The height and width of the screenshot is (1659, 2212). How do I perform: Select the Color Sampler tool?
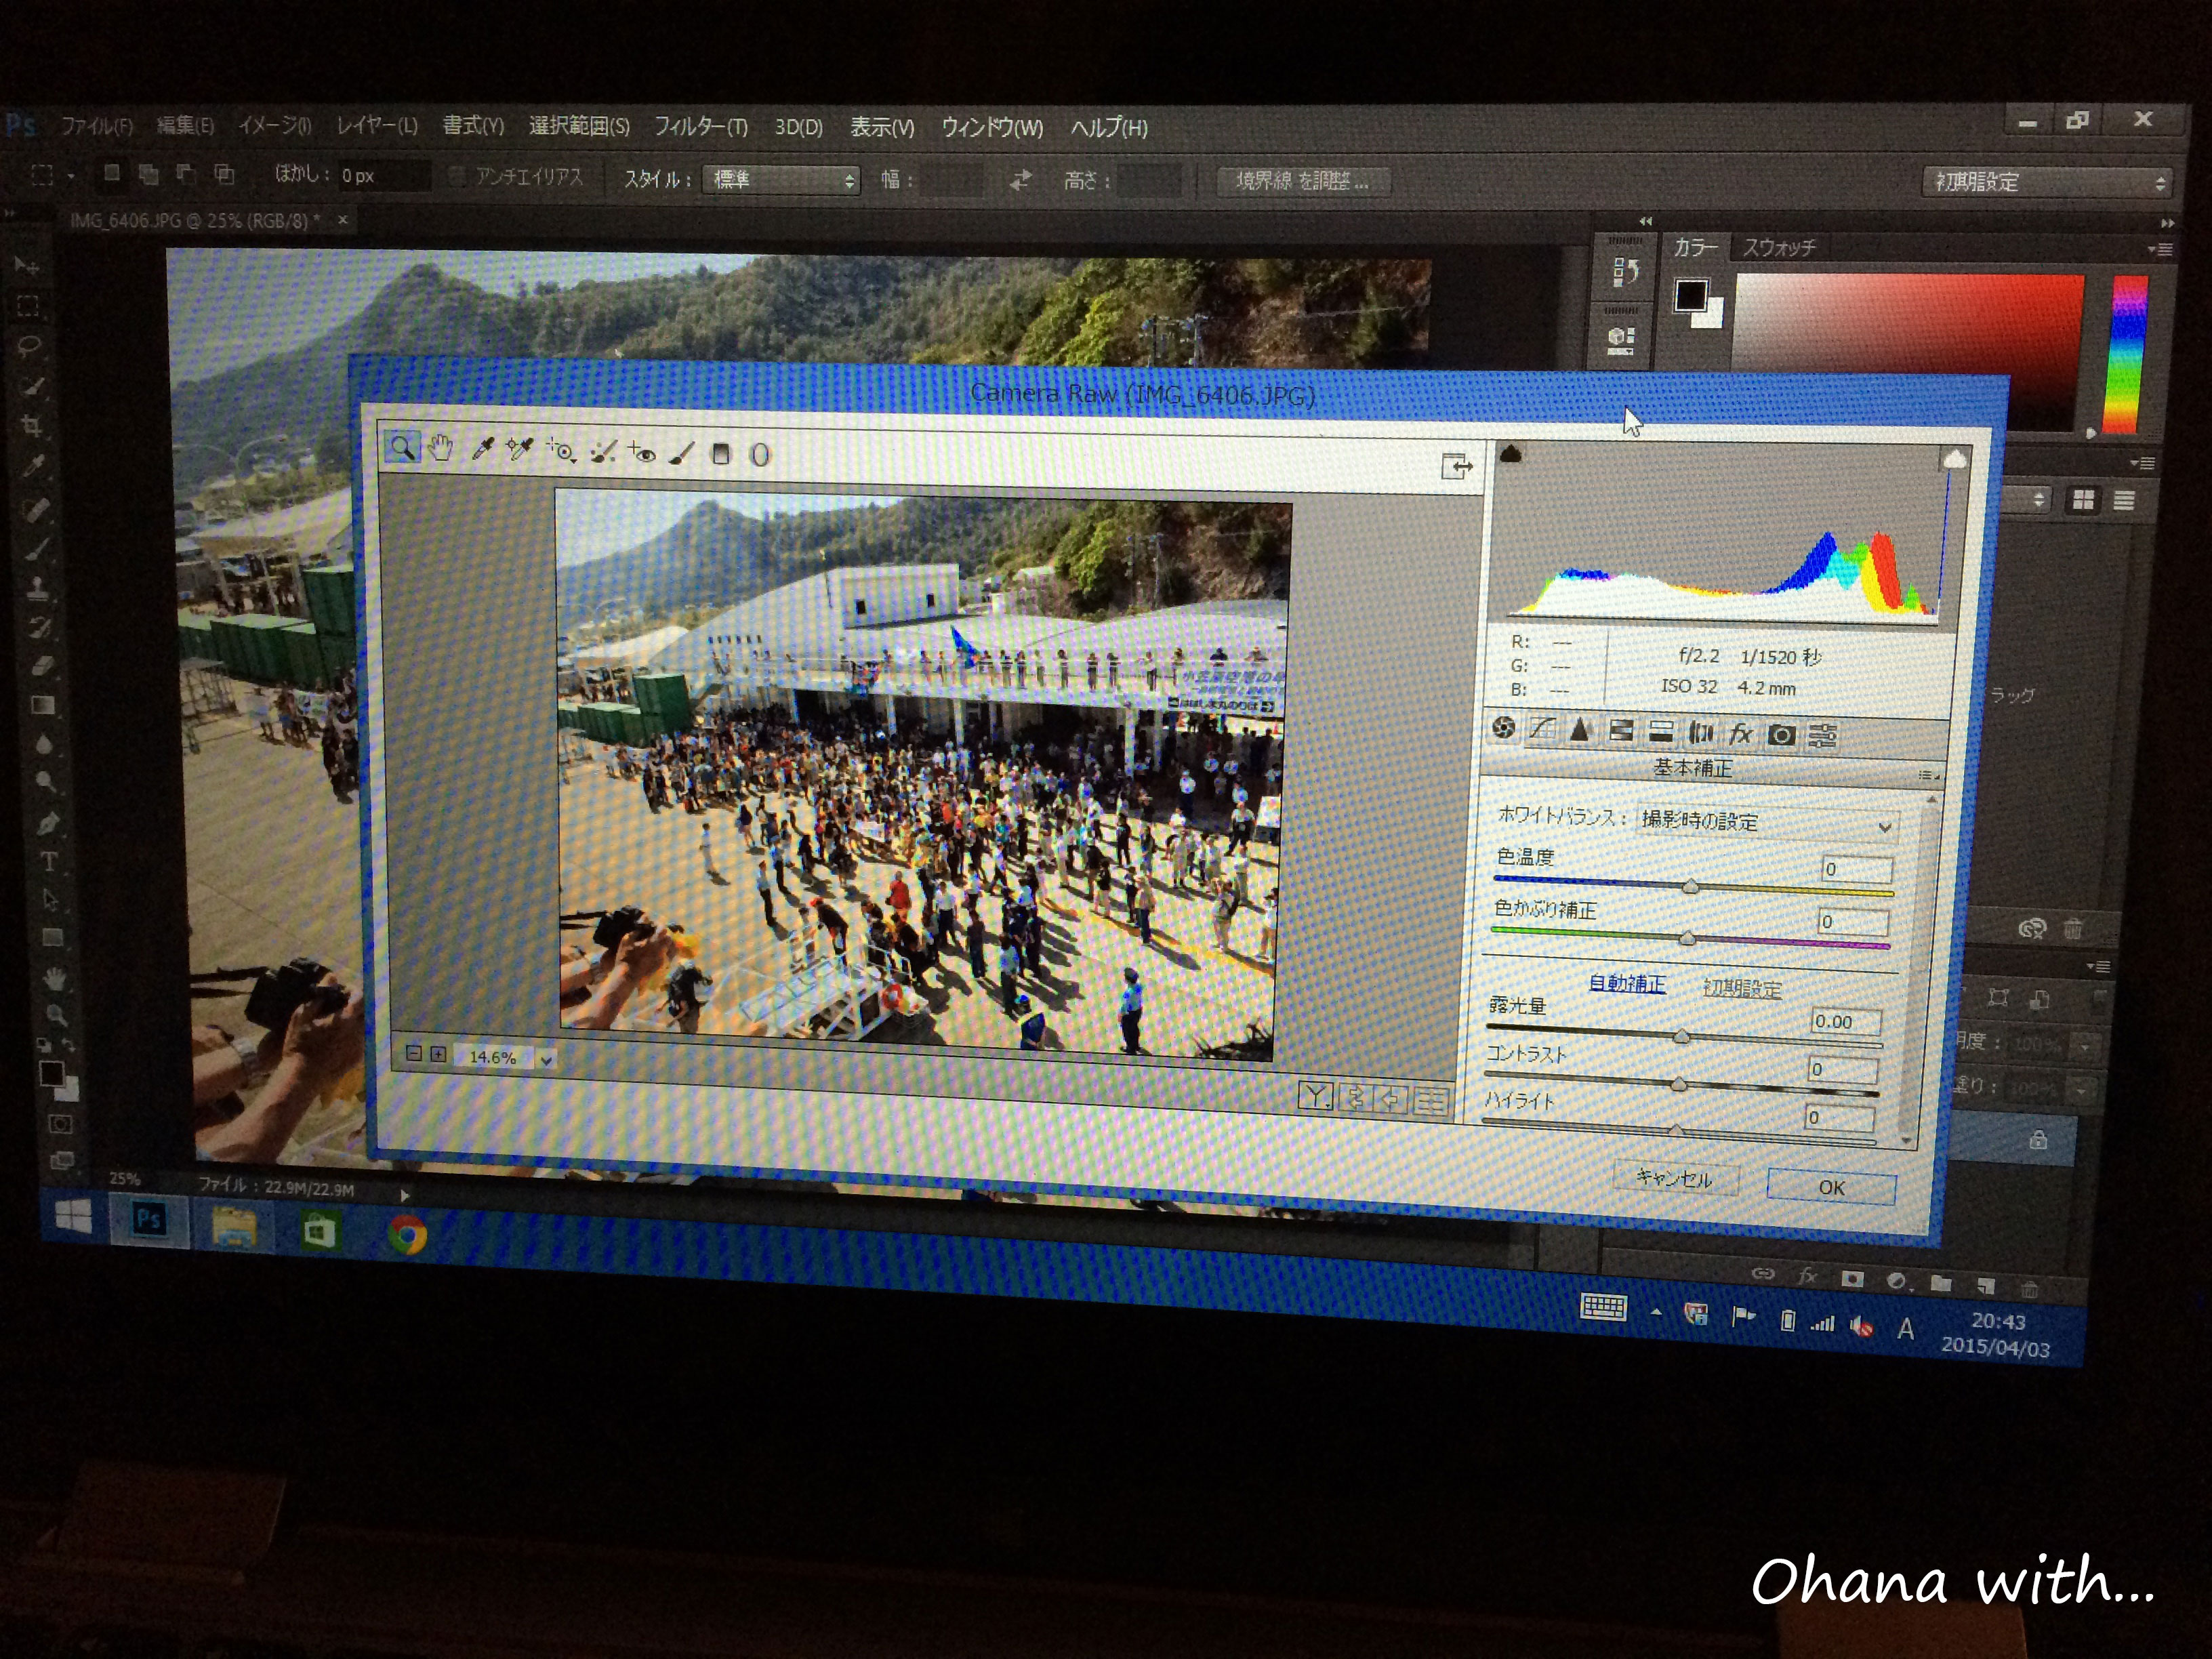[520, 450]
